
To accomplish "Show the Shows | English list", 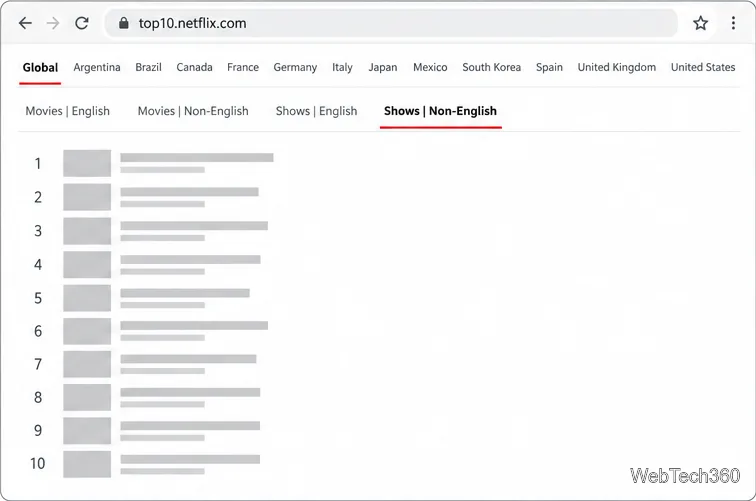I will coord(316,111).
